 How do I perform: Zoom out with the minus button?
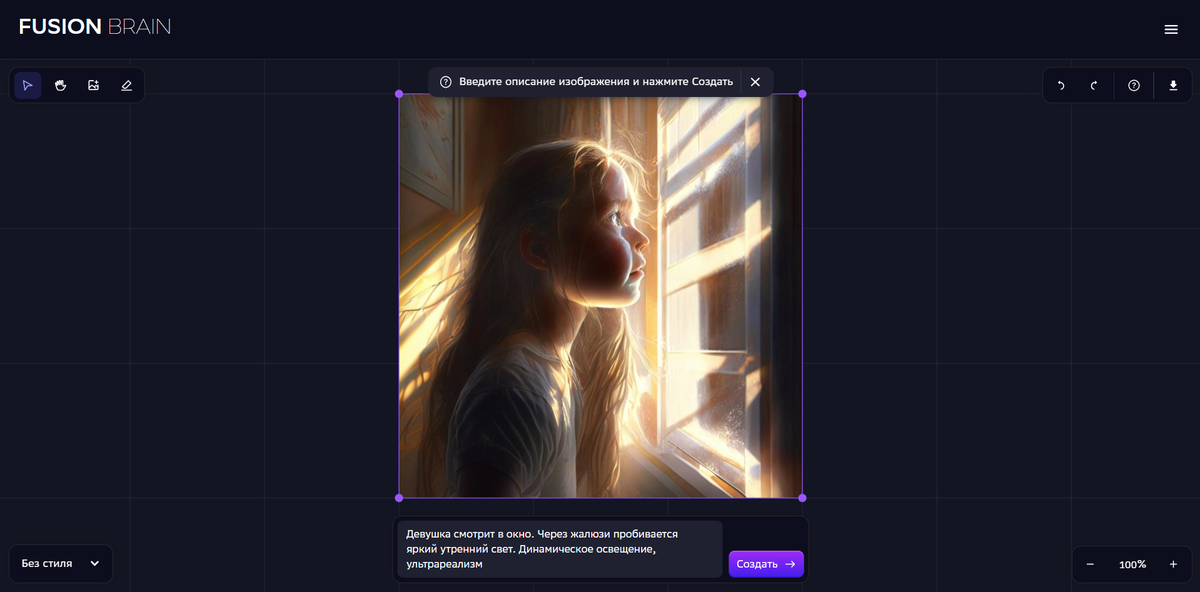point(1090,564)
